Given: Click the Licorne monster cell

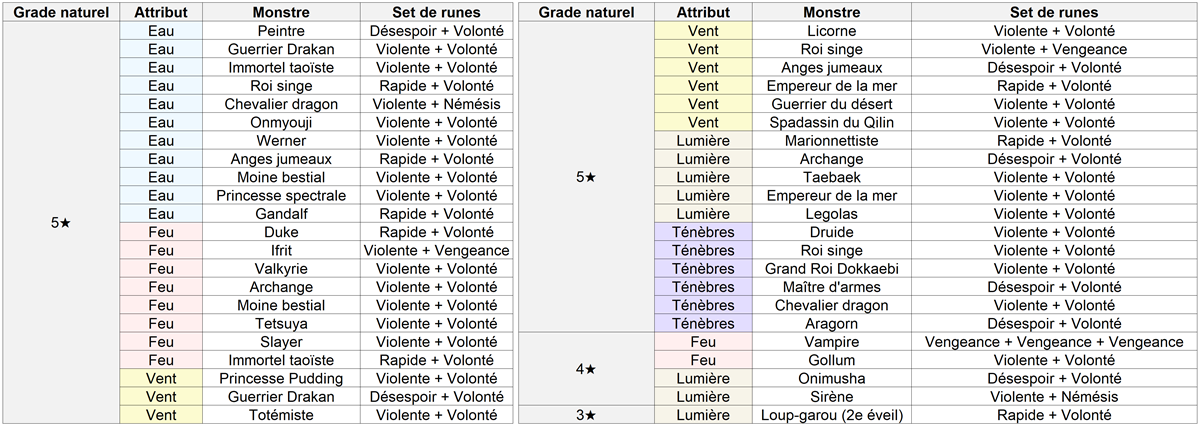Looking at the screenshot, I should tap(831, 31).
